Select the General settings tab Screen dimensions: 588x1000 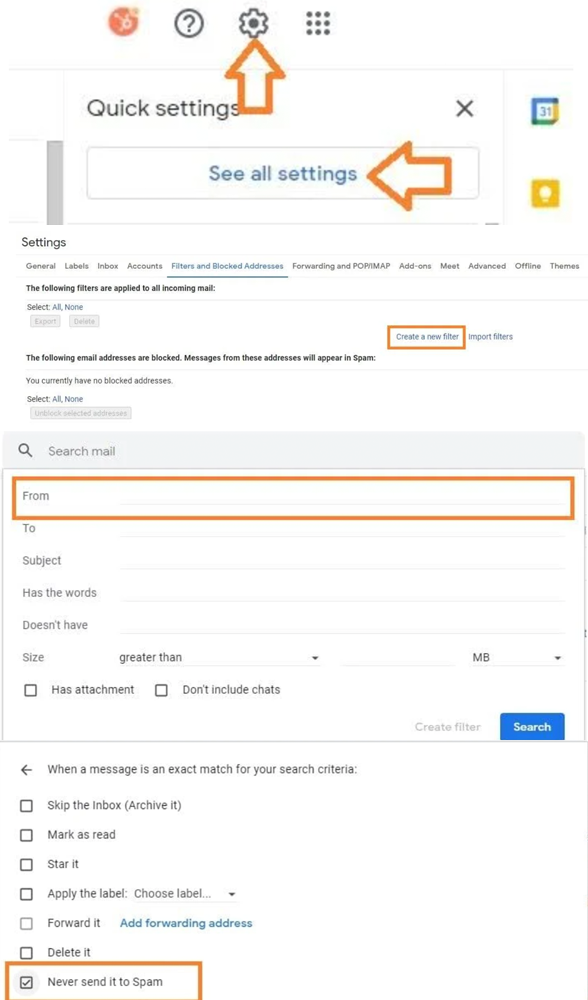click(x=41, y=266)
